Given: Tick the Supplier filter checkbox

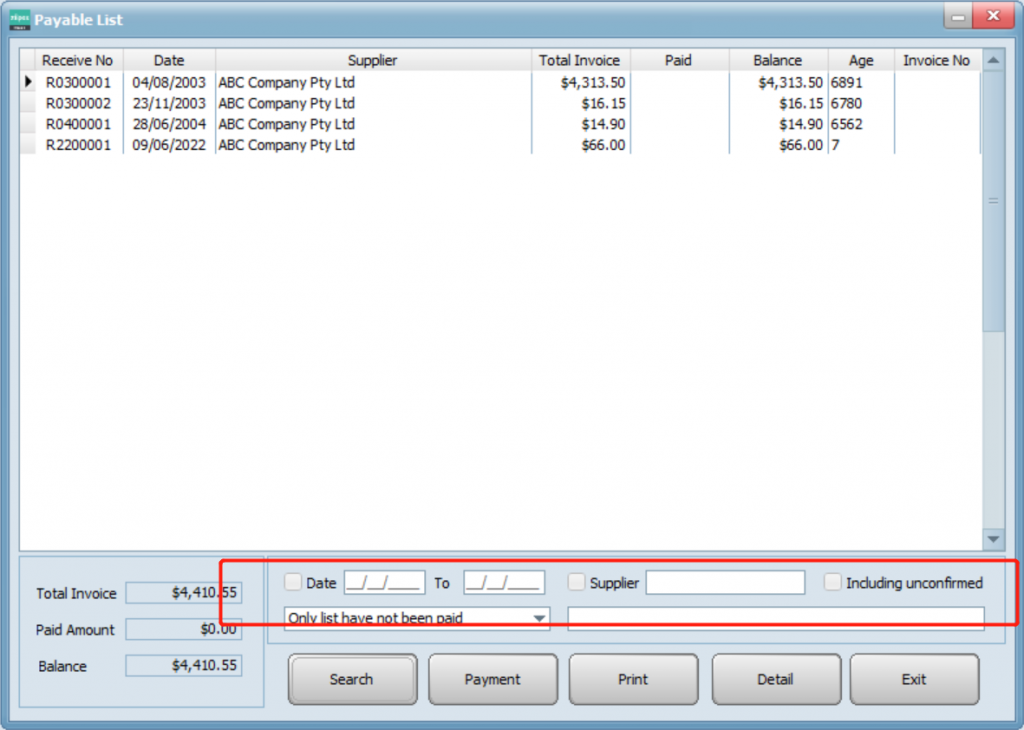Looking at the screenshot, I should (x=577, y=582).
